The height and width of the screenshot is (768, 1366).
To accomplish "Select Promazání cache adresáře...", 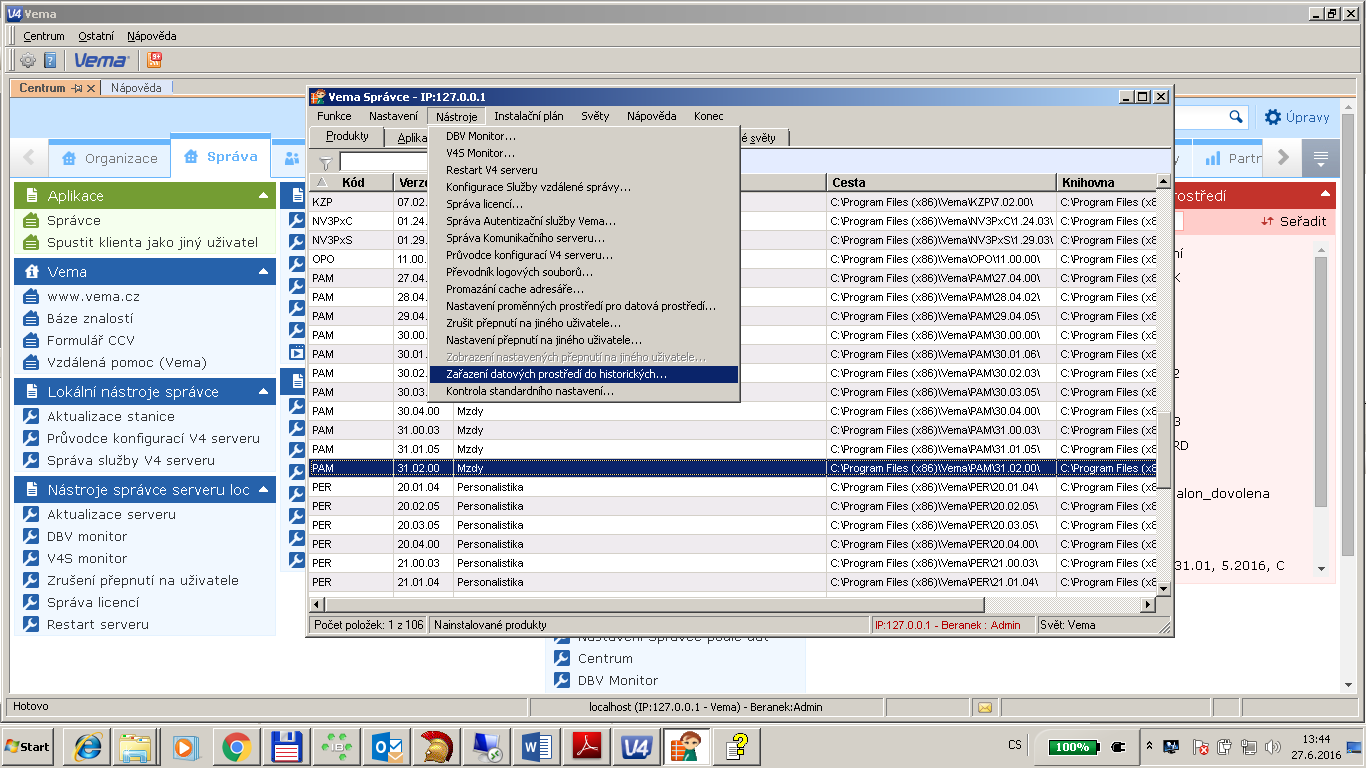I will (584, 289).
